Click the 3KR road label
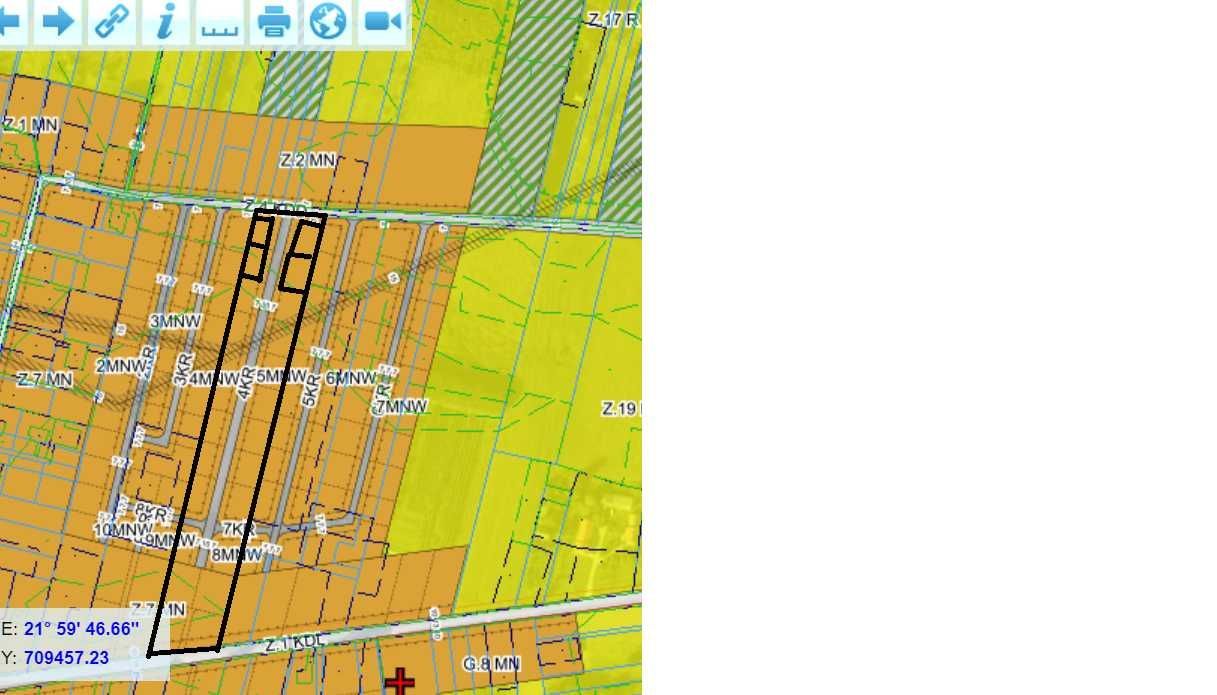1217x695 pixels. 181,369
